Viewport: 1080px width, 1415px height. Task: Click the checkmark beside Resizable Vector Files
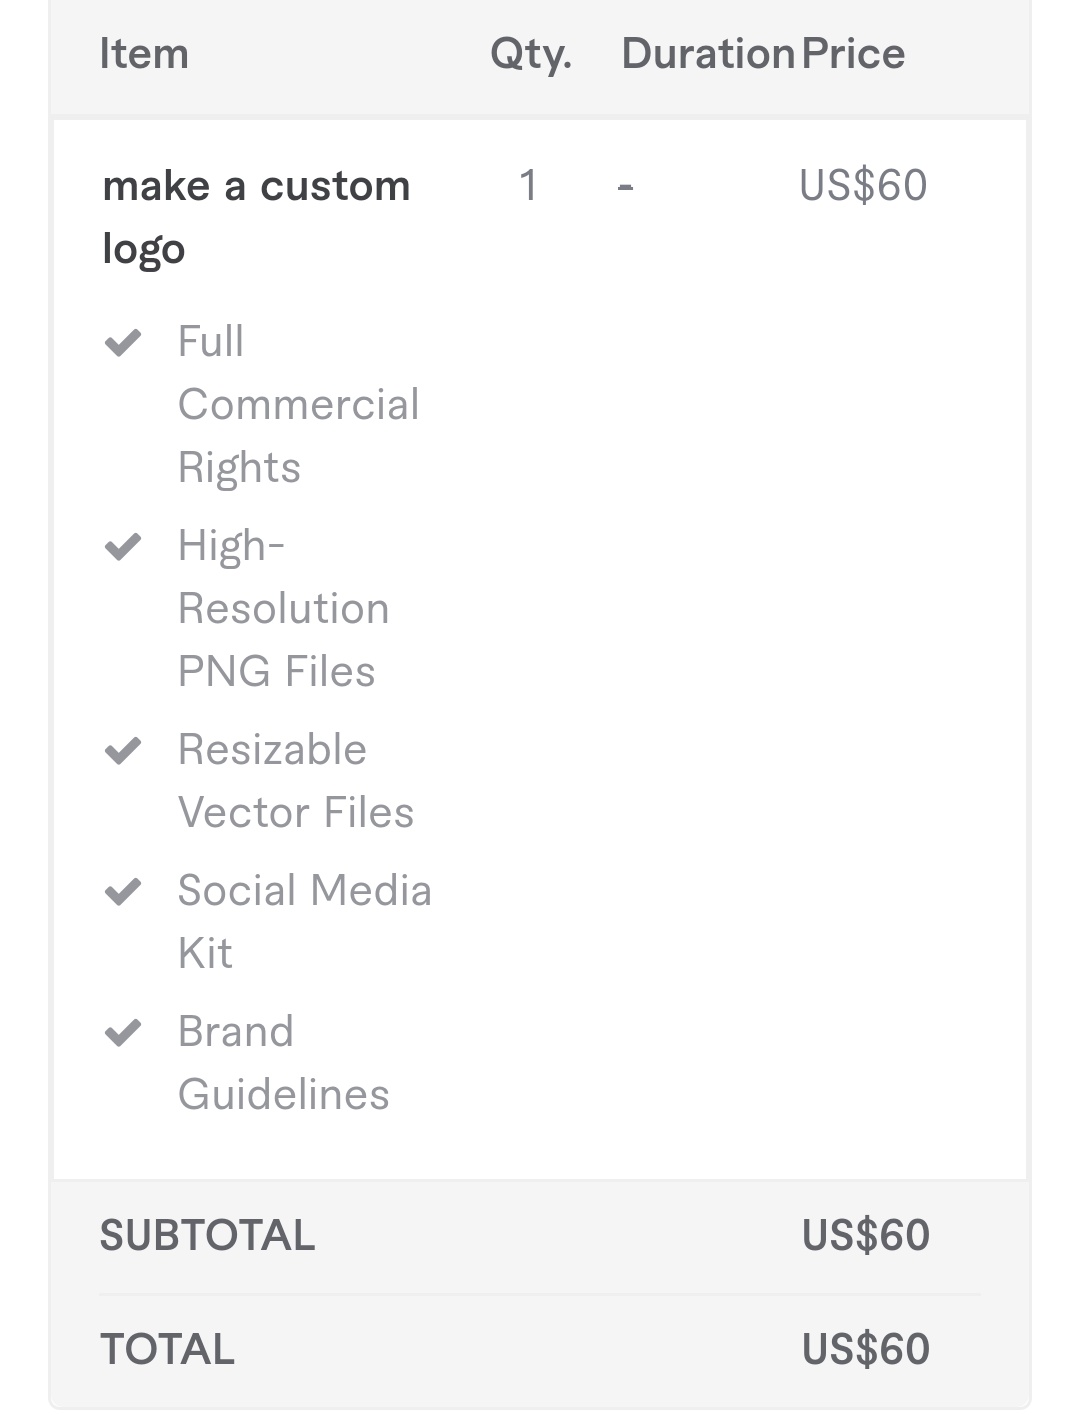(x=123, y=751)
